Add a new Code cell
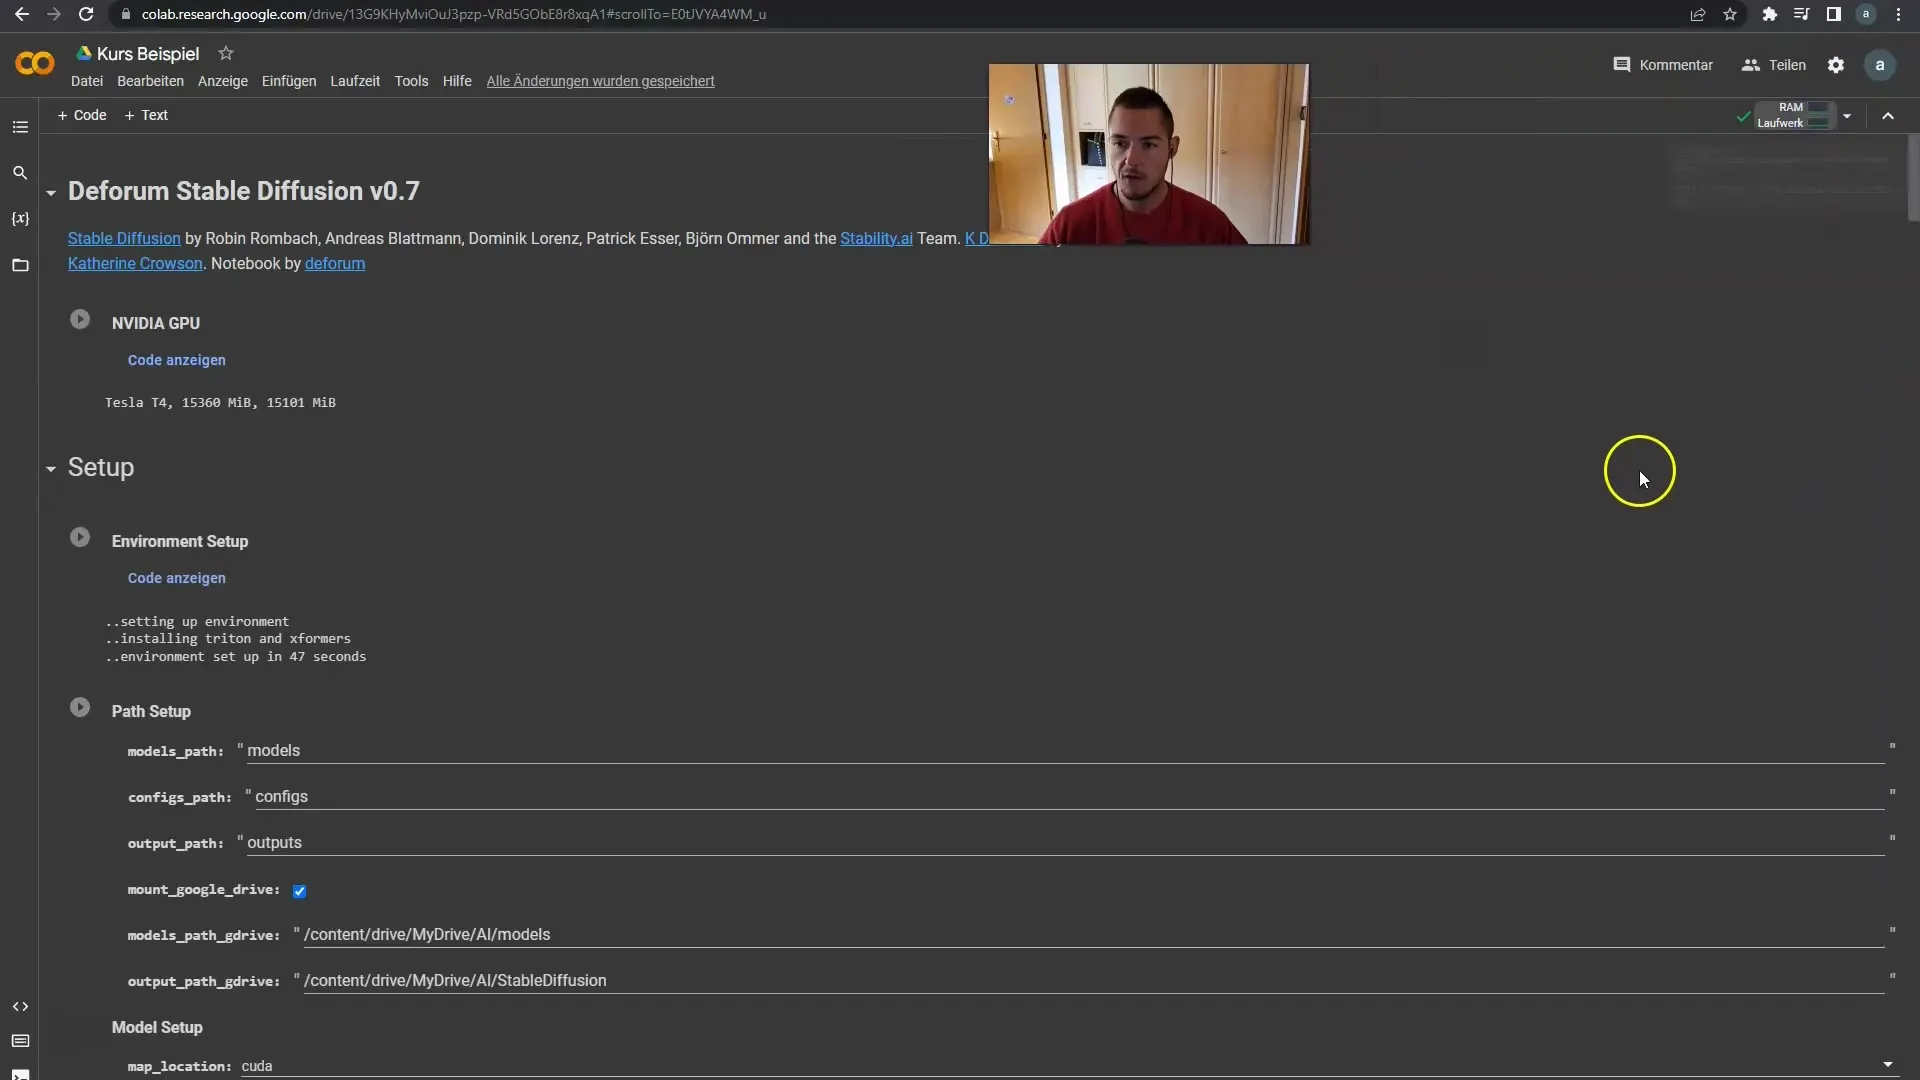This screenshot has height=1080, width=1920. (82, 115)
